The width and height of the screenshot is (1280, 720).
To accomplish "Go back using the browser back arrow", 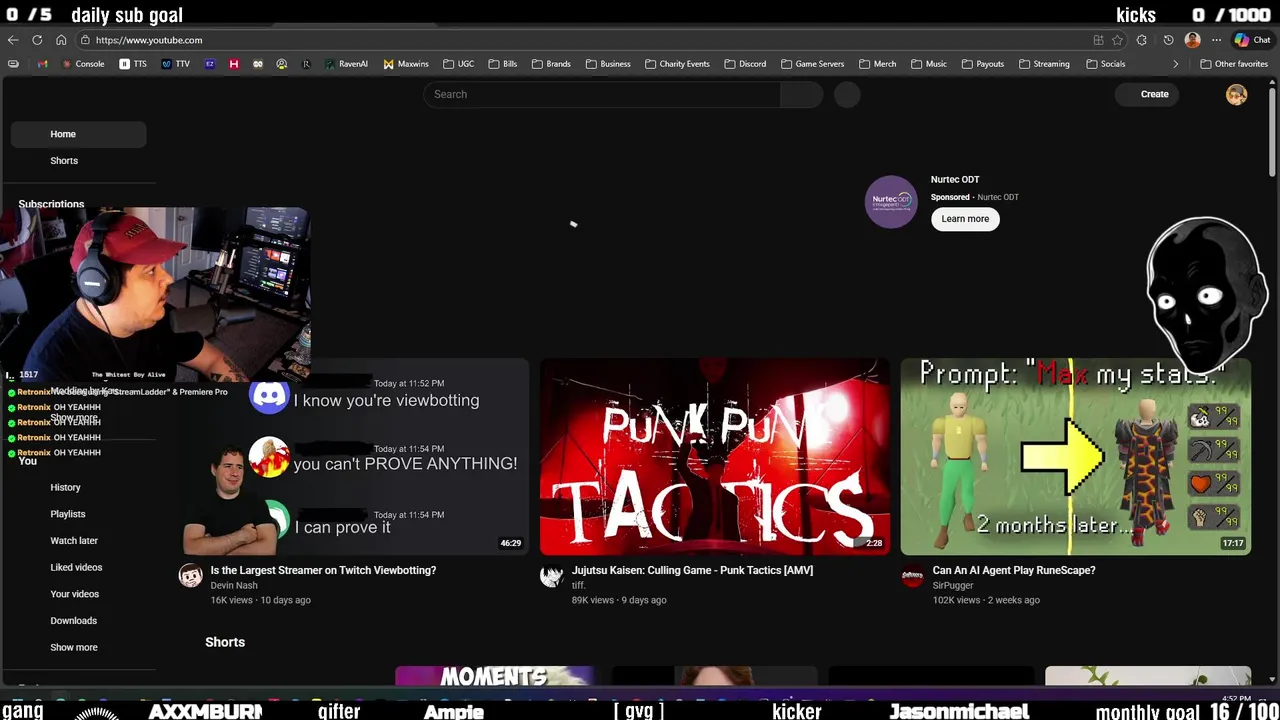I will pyautogui.click(x=13, y=40).
